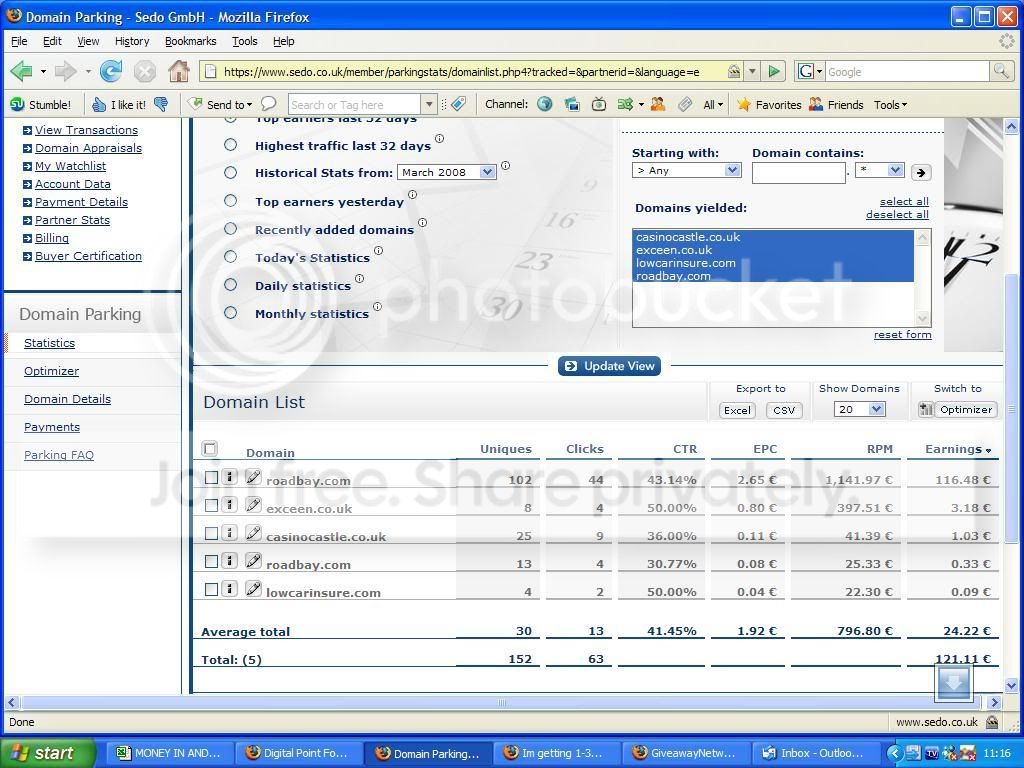The width and height of the screenshot is (1024, 768).
Task: Click the security padlock in the status bar
Action: pyautogui.click(x=992, y=722)
